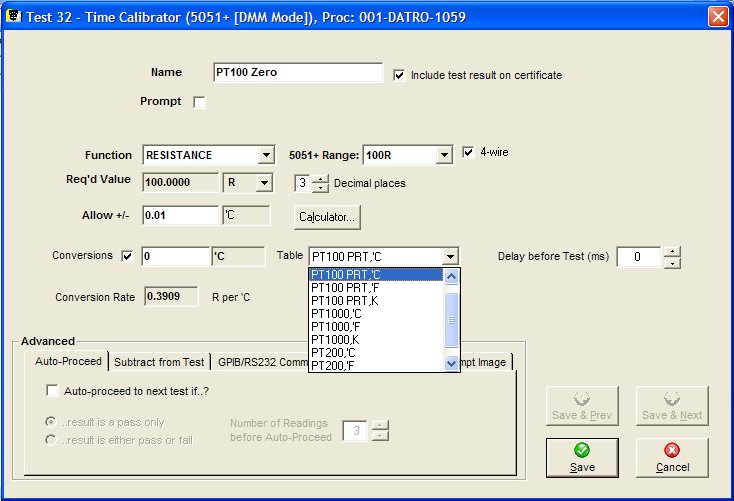This screenshot has height=501, width=734.
Task: Enable the Prompt checkbox
Action: (199, 102)
